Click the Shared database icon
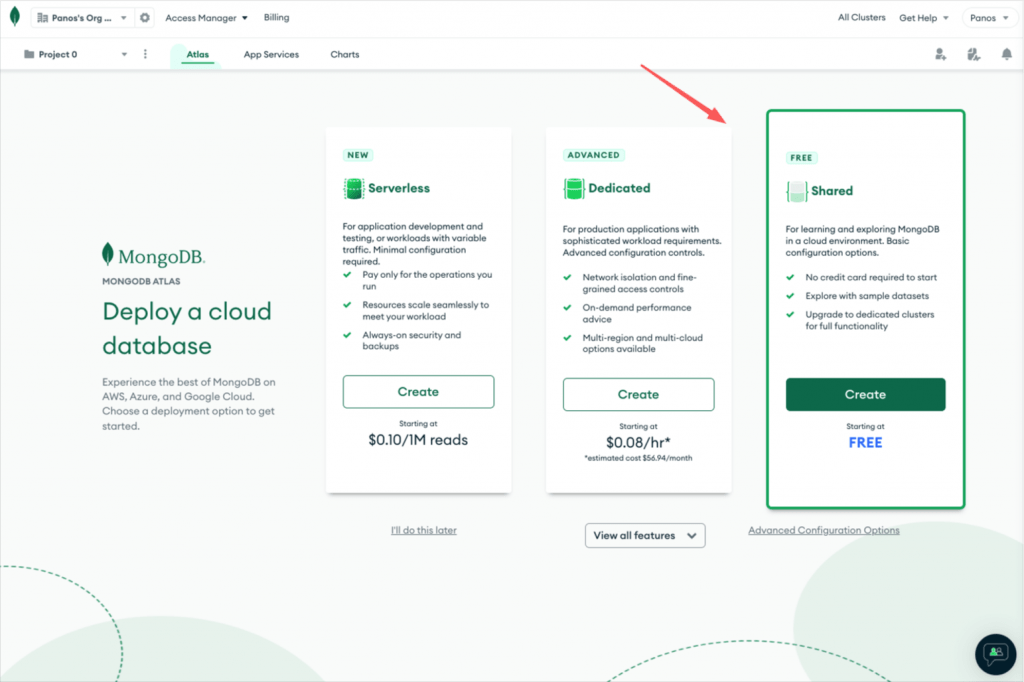Screen dimensions: 1024x682 tap(797, 191)
